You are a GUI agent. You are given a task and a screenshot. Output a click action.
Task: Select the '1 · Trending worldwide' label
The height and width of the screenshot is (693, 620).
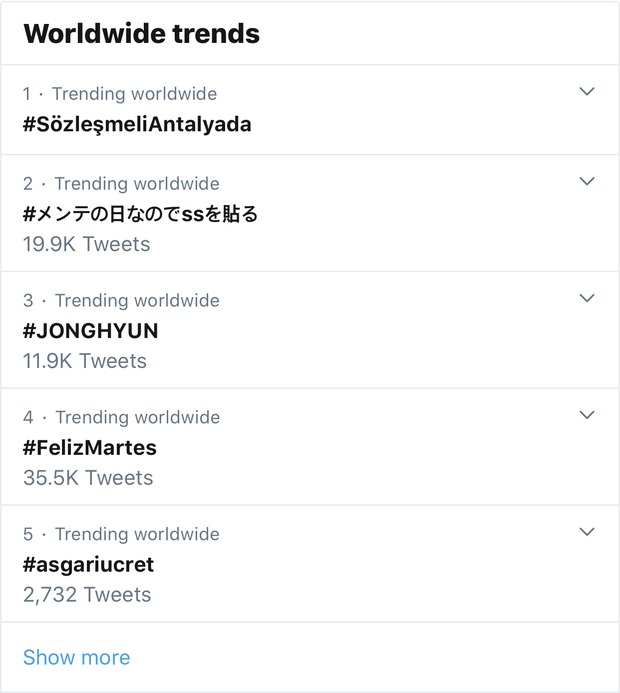(120, 94)
